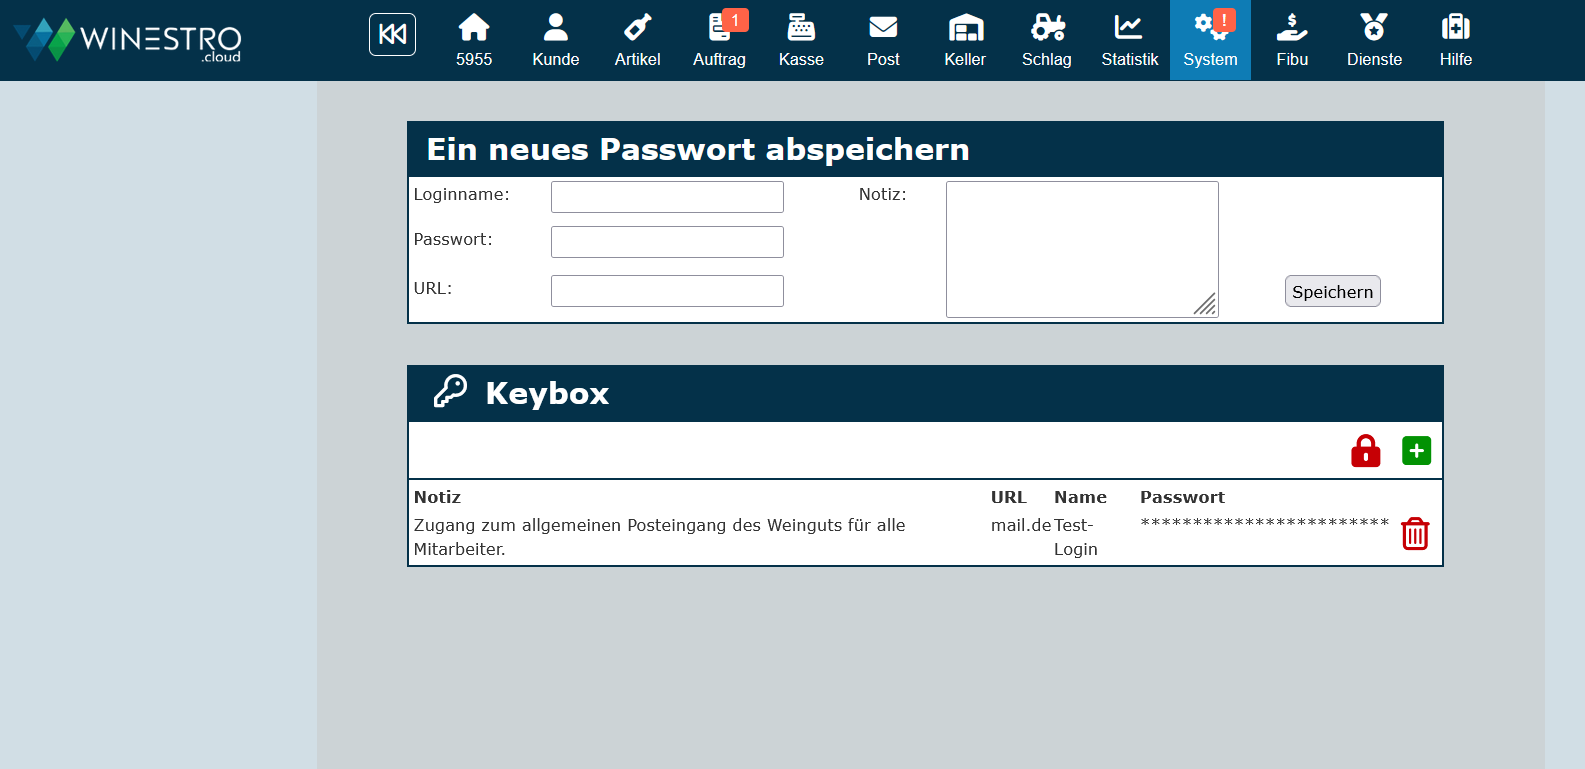Image resolution: width=1585 pixels, height=769 pixels.
Task: Open the Schlag tractor menu
Action: click(1046, 40)
